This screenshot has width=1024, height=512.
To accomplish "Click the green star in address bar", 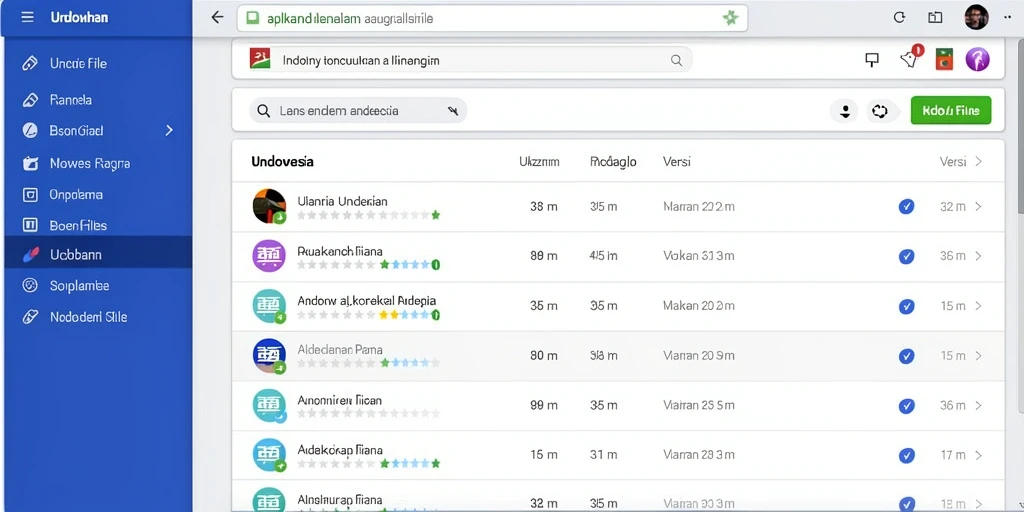I will 730,18.
